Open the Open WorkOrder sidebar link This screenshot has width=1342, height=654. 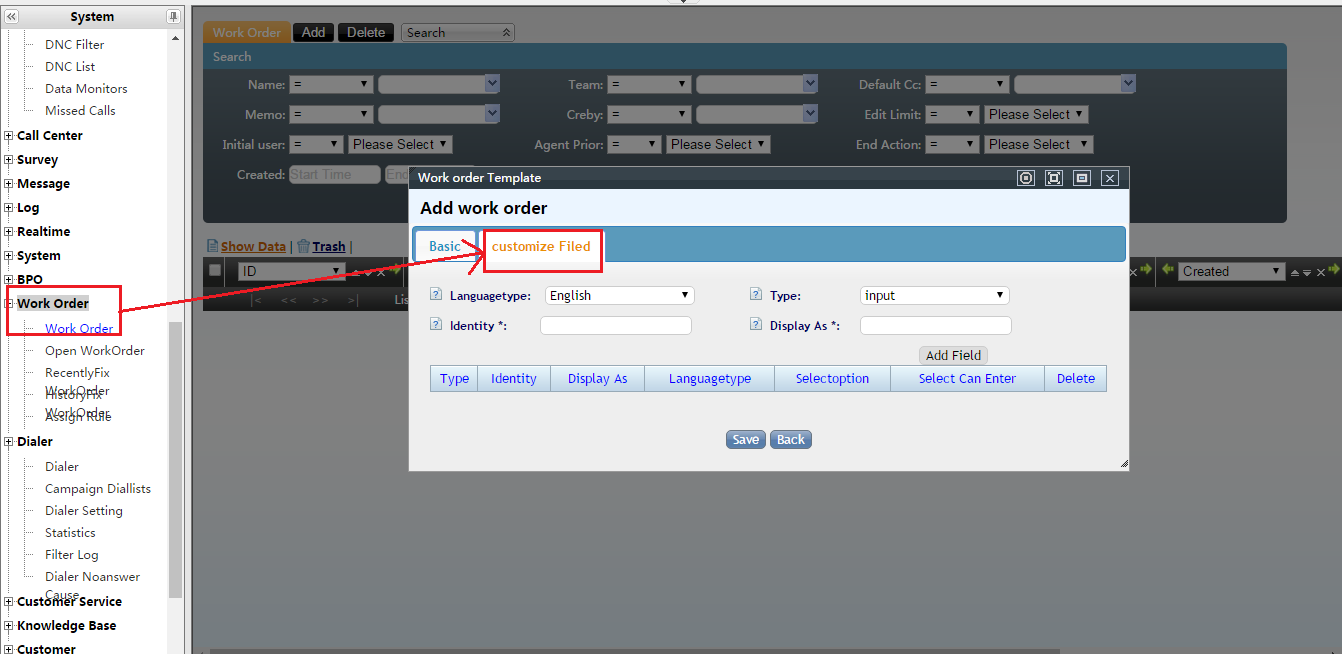click(x=94, y=350)
